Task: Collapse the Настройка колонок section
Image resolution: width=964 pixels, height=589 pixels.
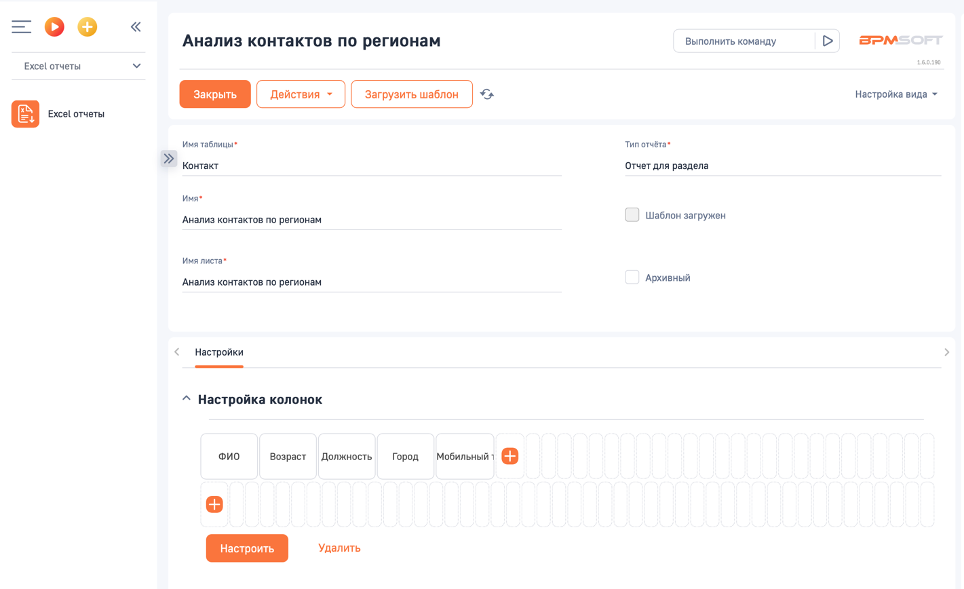Action: tap(186, 399)
